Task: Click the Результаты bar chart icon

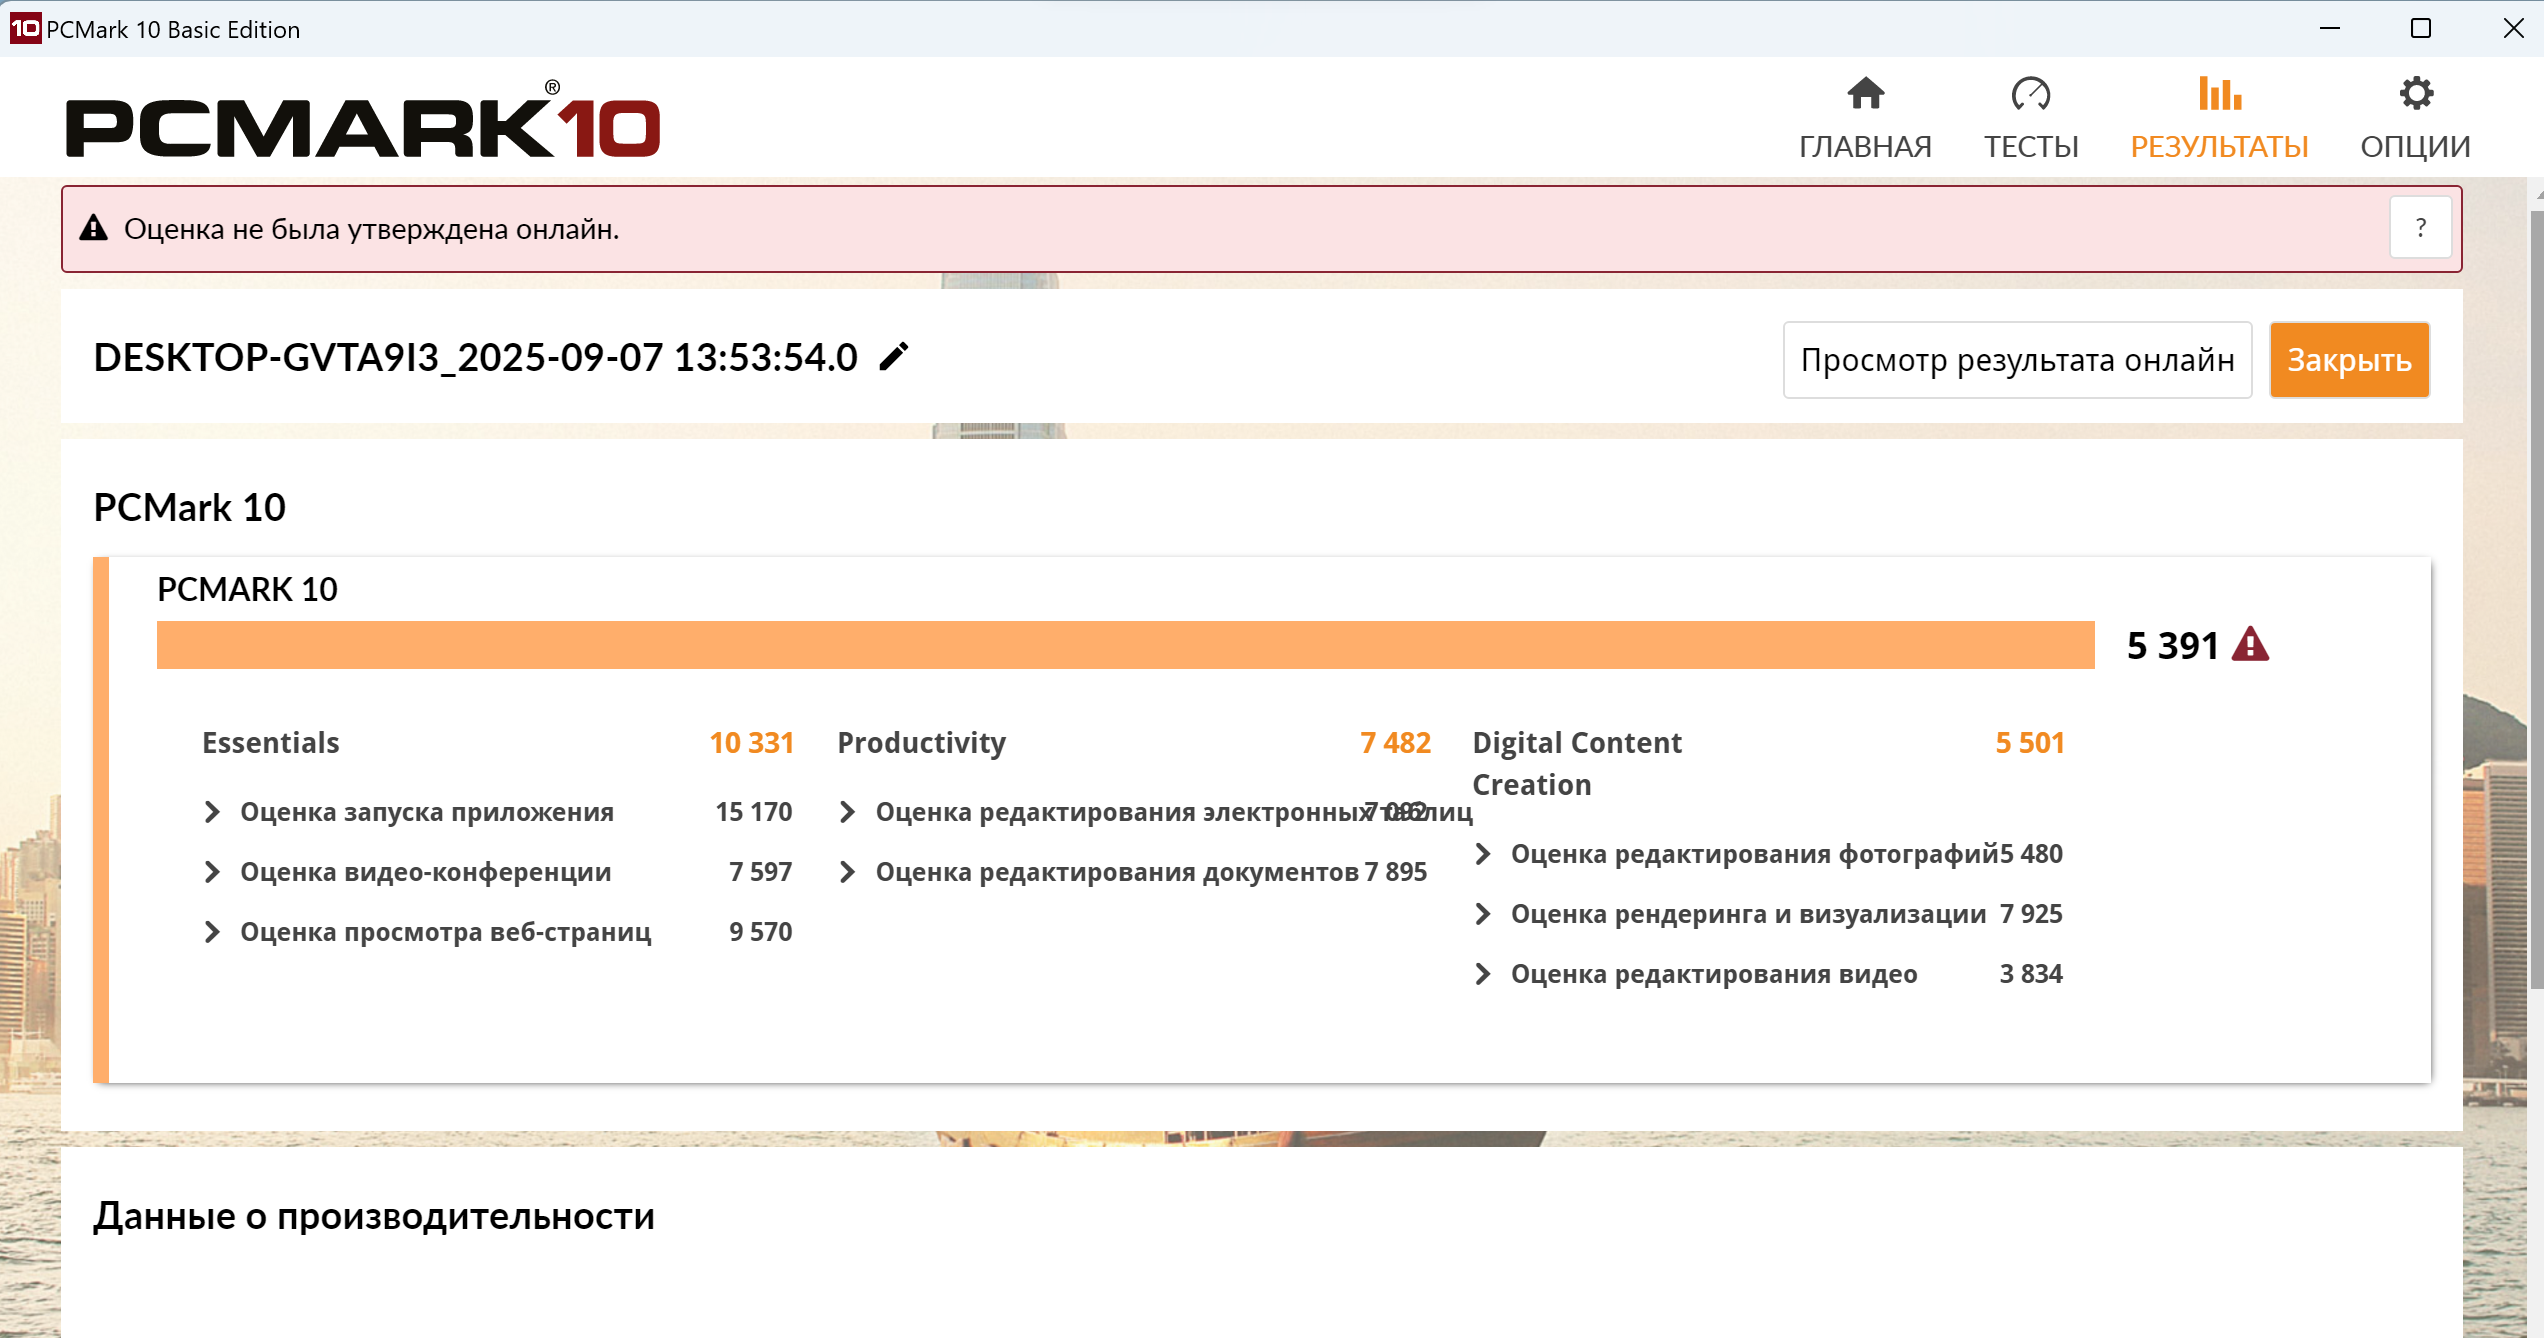Action: tap(2219, 95)
